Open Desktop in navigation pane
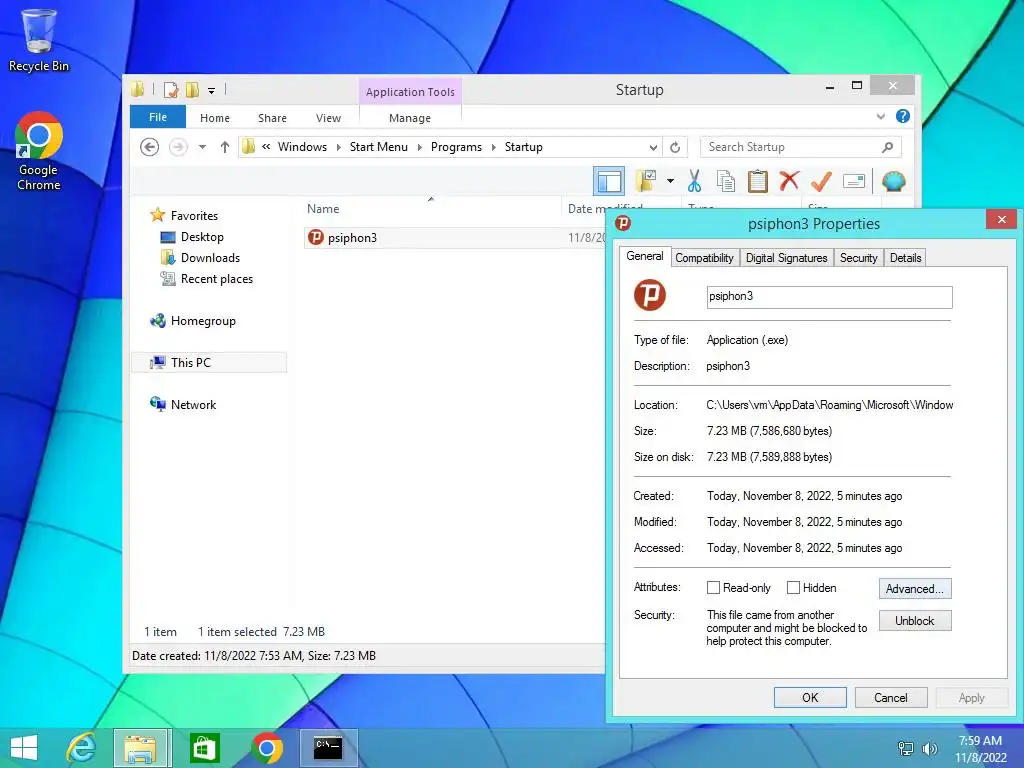Viewport: 1024px width, 768px height. click(x=202, y=236)
